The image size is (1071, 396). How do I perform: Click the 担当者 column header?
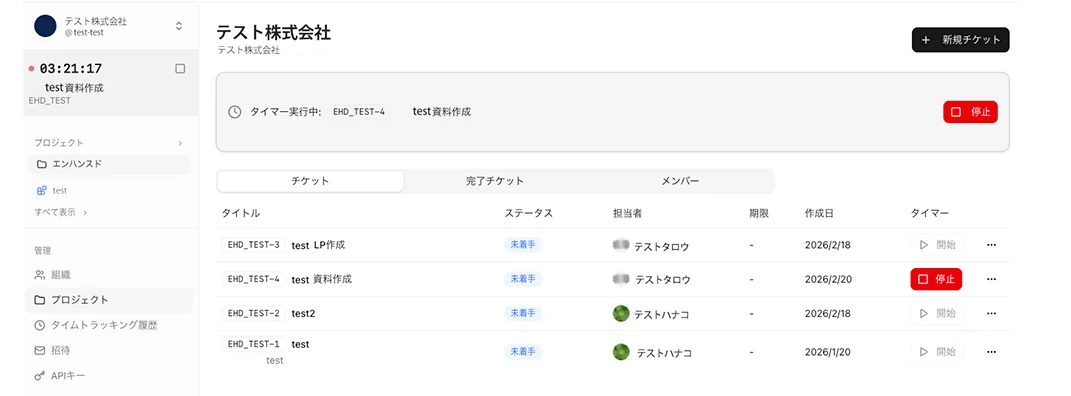(627, 213)
